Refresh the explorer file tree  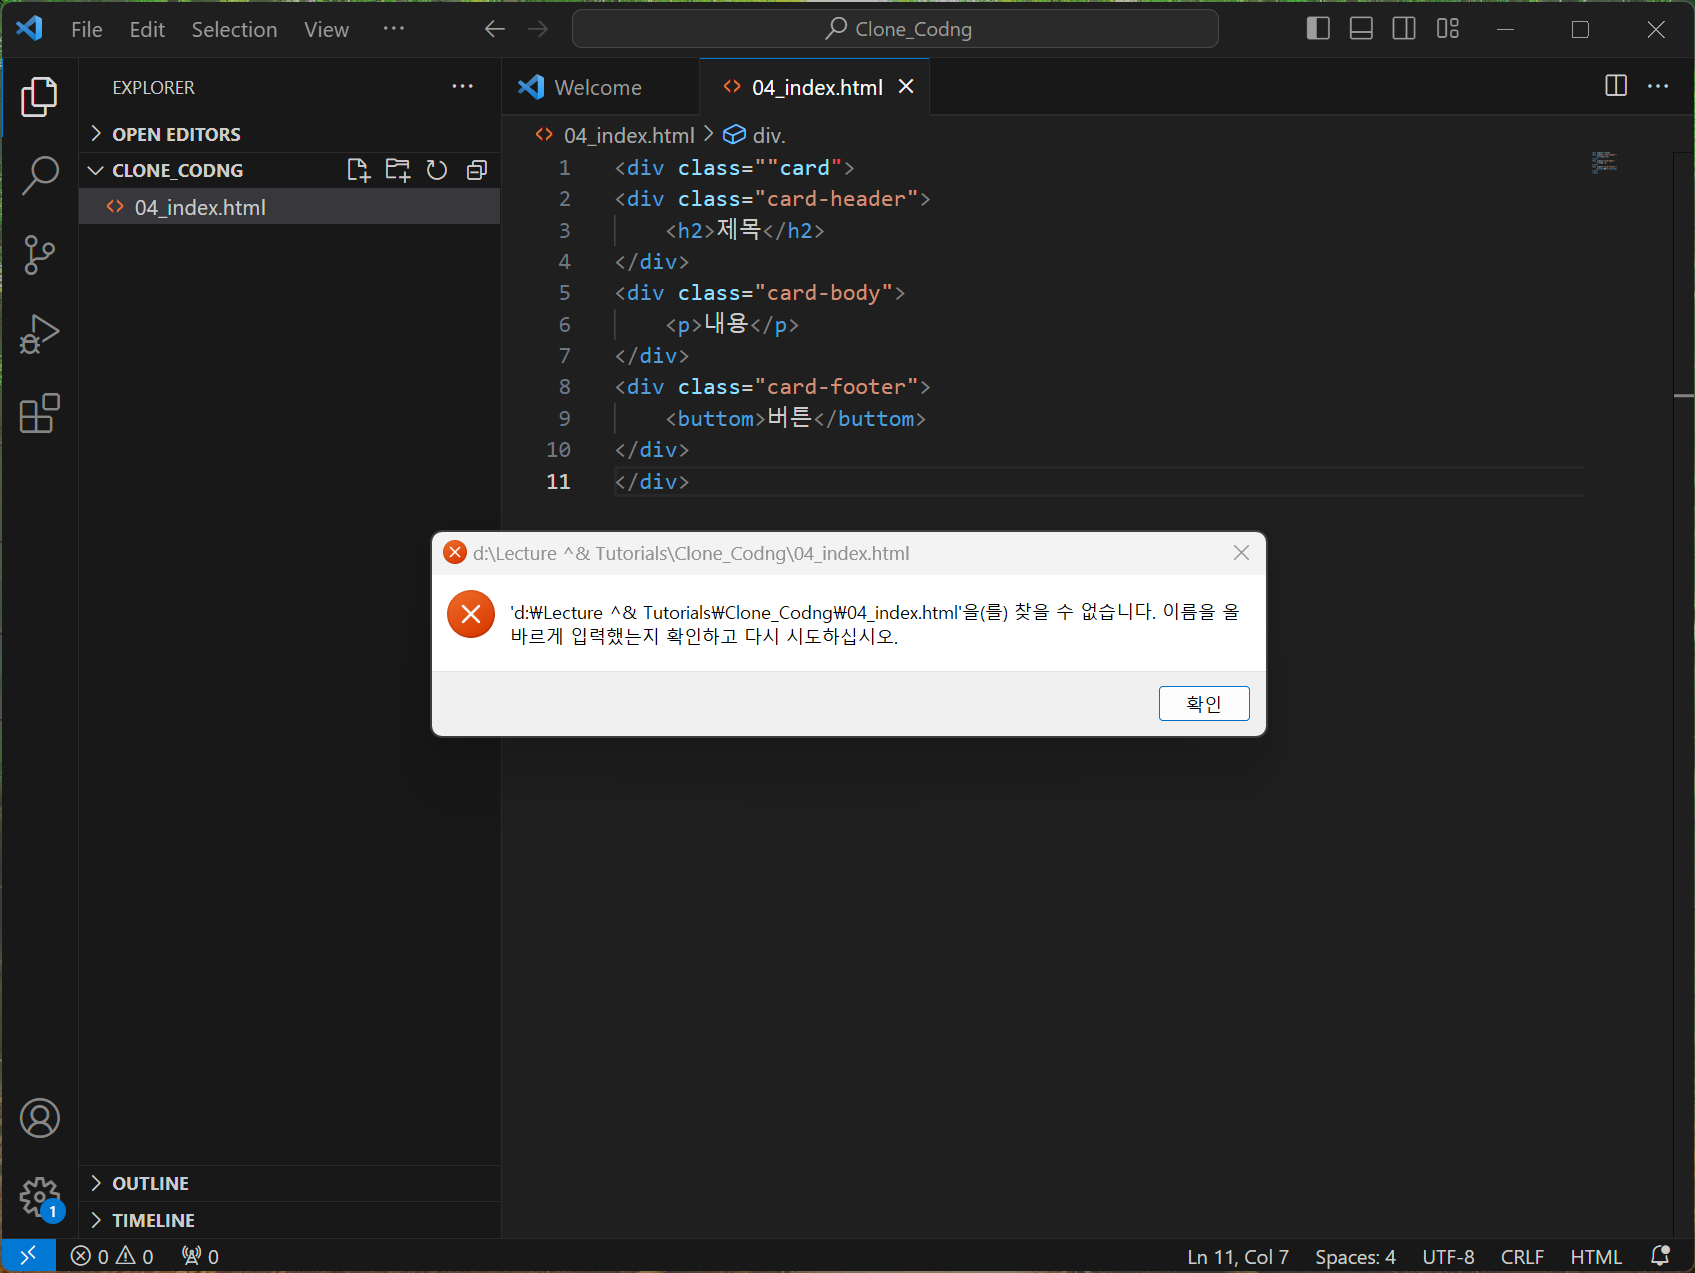pyautogui.click(x=437, y=170)
